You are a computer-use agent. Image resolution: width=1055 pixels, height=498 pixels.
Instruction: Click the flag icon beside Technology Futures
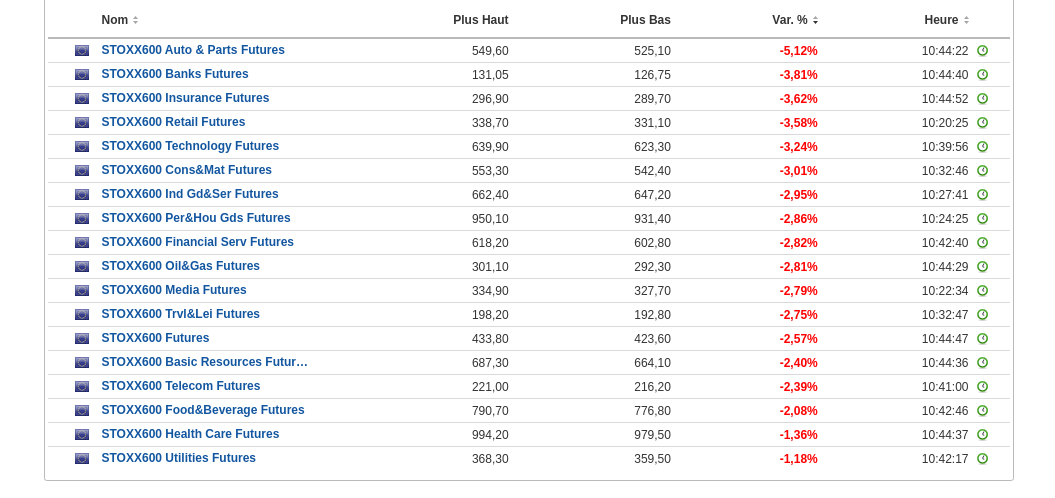coord(82,147)
